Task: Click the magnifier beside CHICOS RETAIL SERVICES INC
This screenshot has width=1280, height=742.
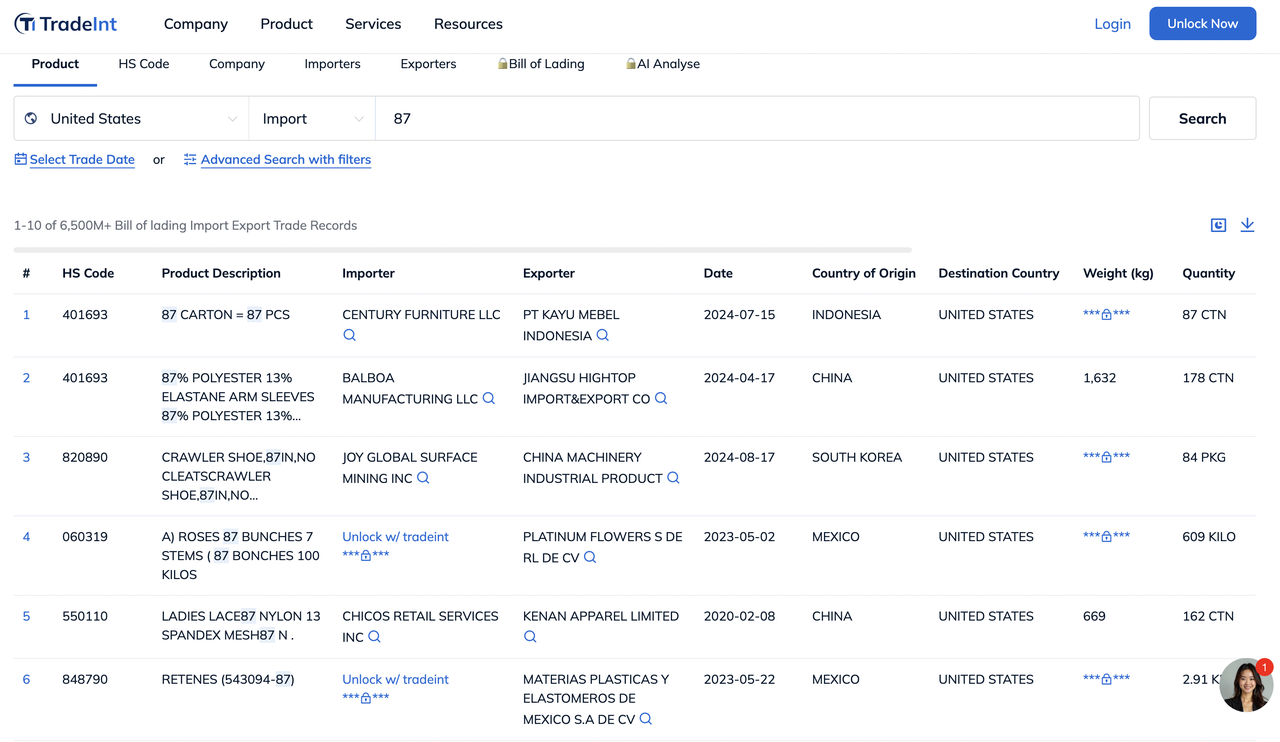Action: click(x=374, y=637)
